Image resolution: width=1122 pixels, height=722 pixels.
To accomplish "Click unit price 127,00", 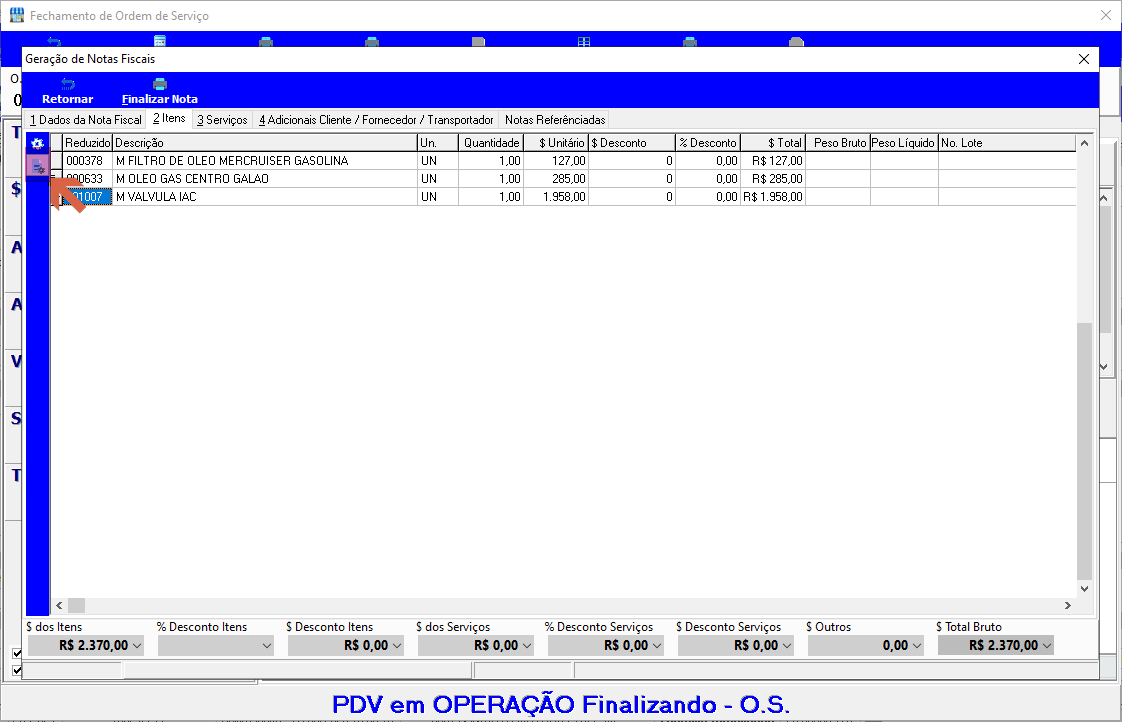I will click(x=556, y=161).
